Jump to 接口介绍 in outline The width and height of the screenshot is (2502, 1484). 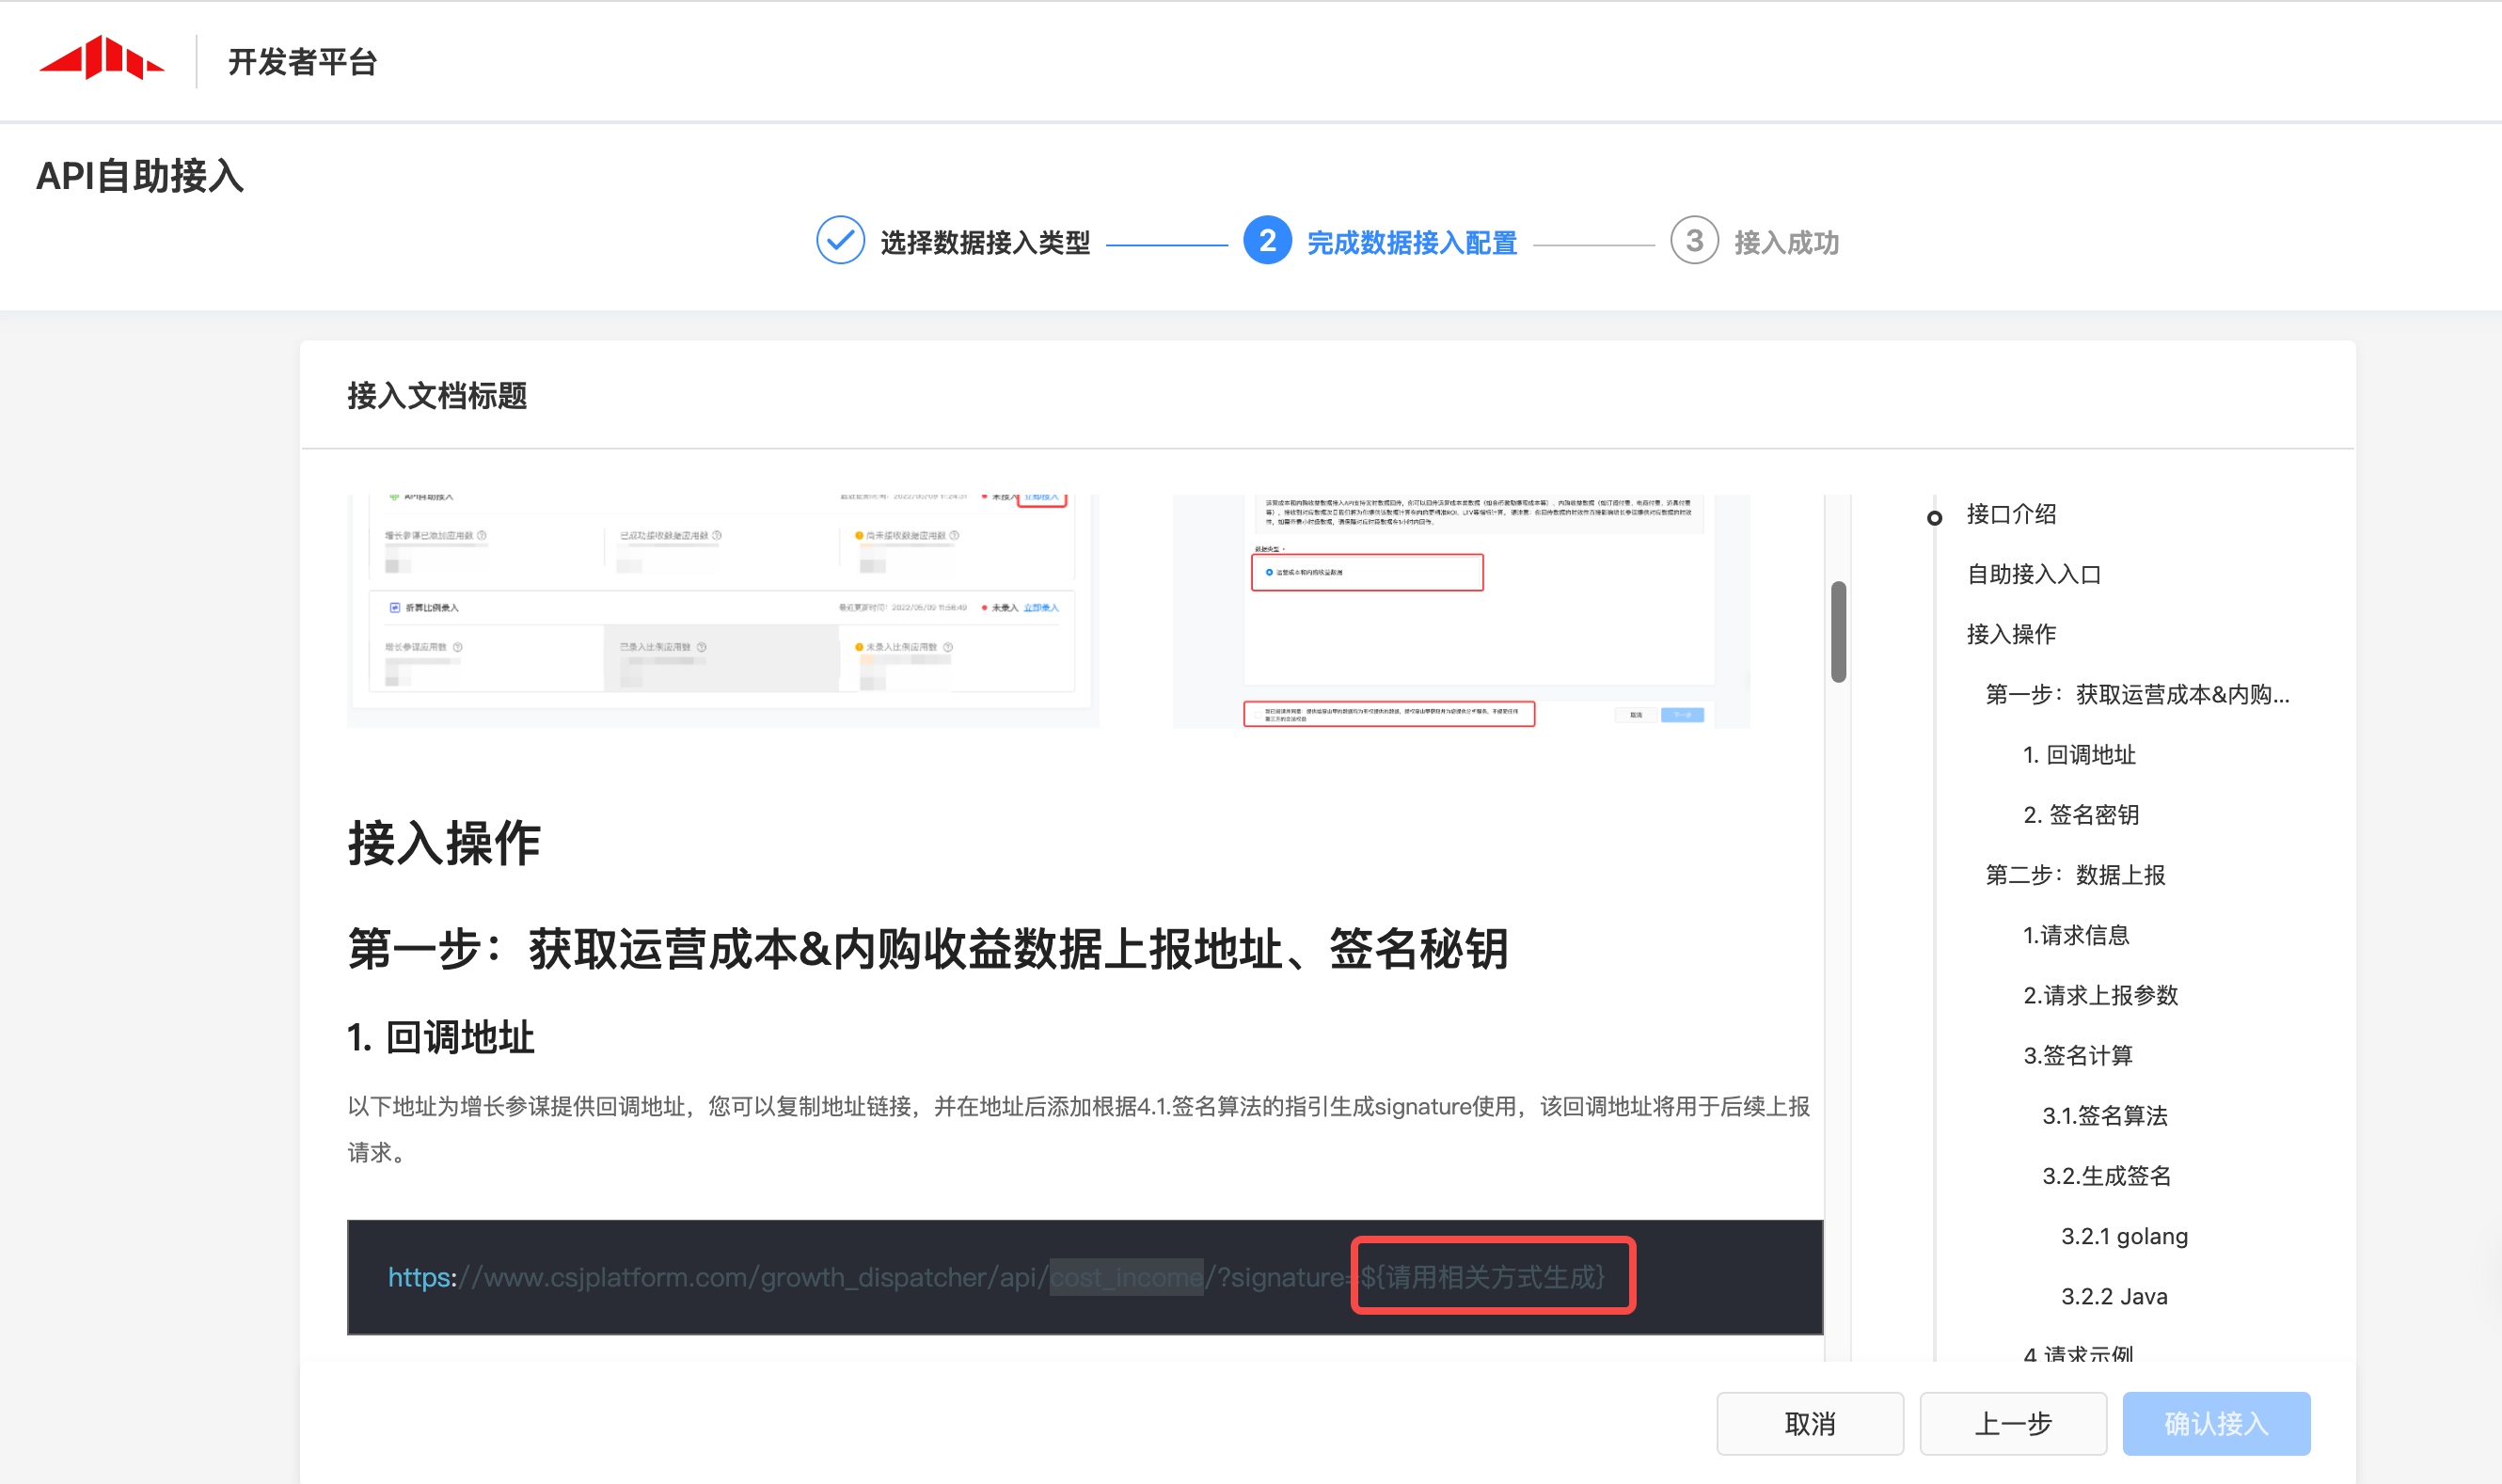[x=2011, y=514]
